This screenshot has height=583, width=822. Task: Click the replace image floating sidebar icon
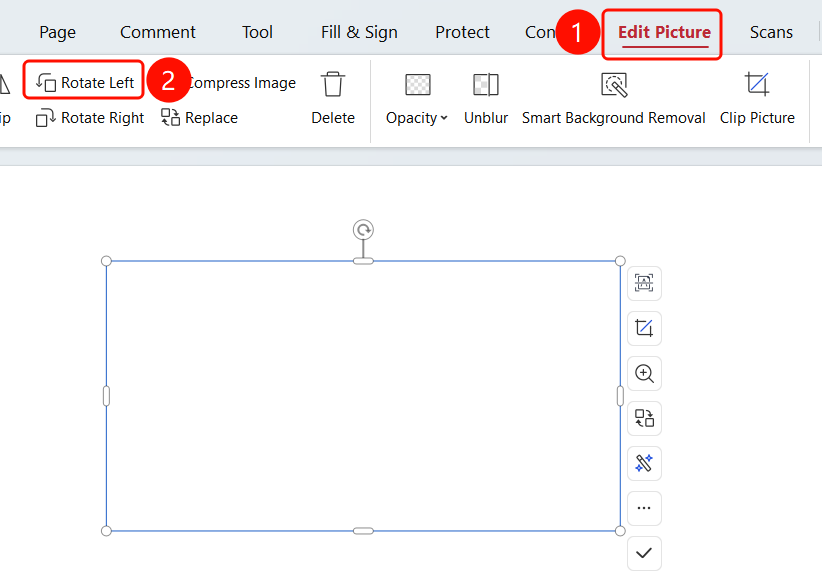(644, 418)
